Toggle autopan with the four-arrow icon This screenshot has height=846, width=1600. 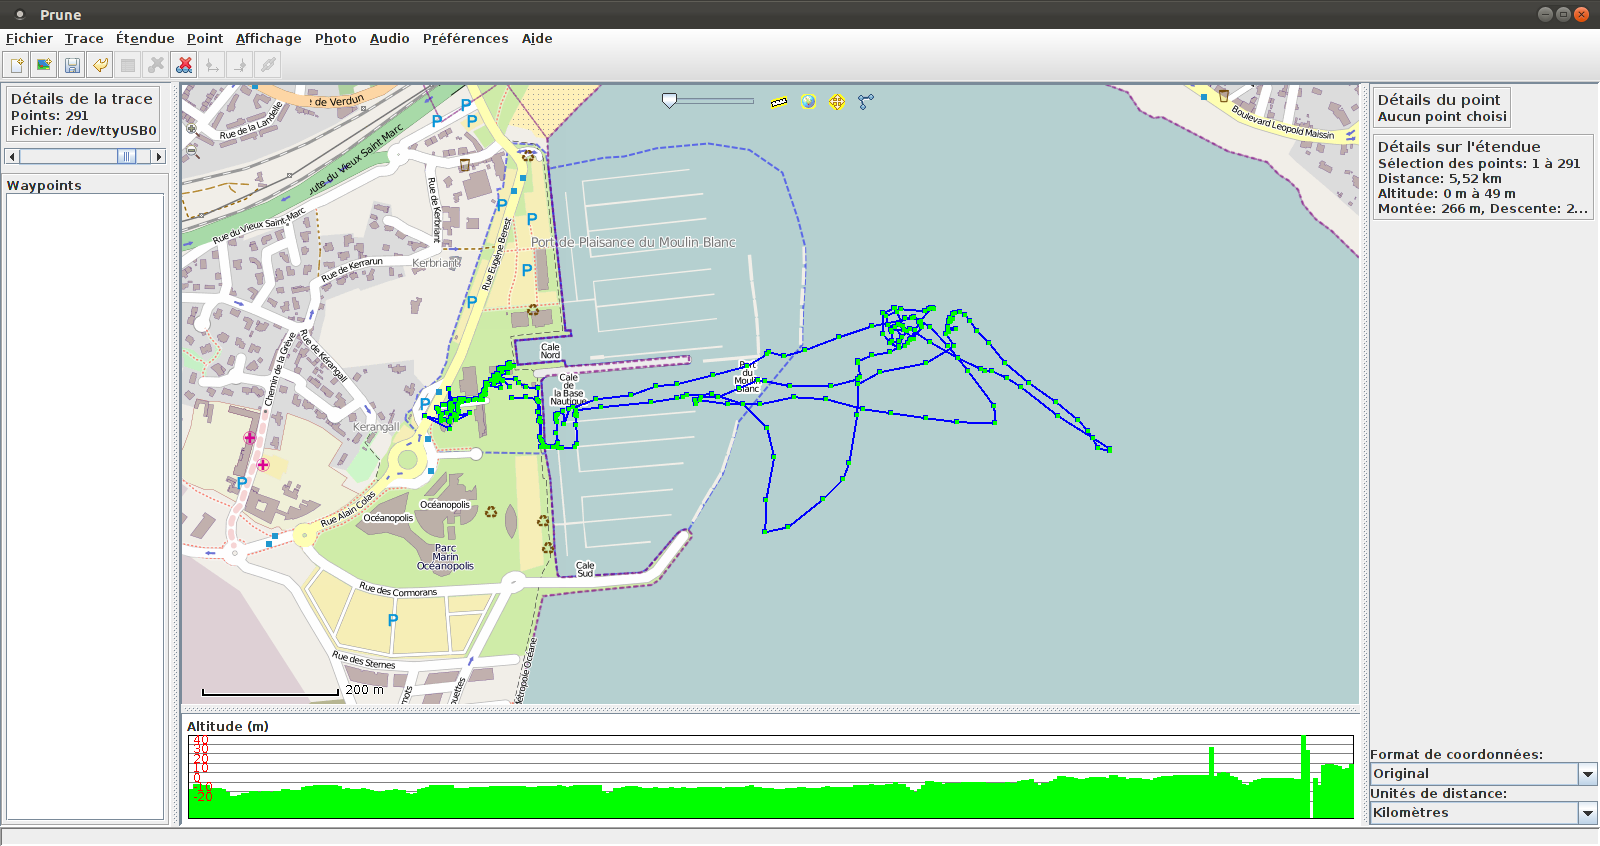[837, 101]
